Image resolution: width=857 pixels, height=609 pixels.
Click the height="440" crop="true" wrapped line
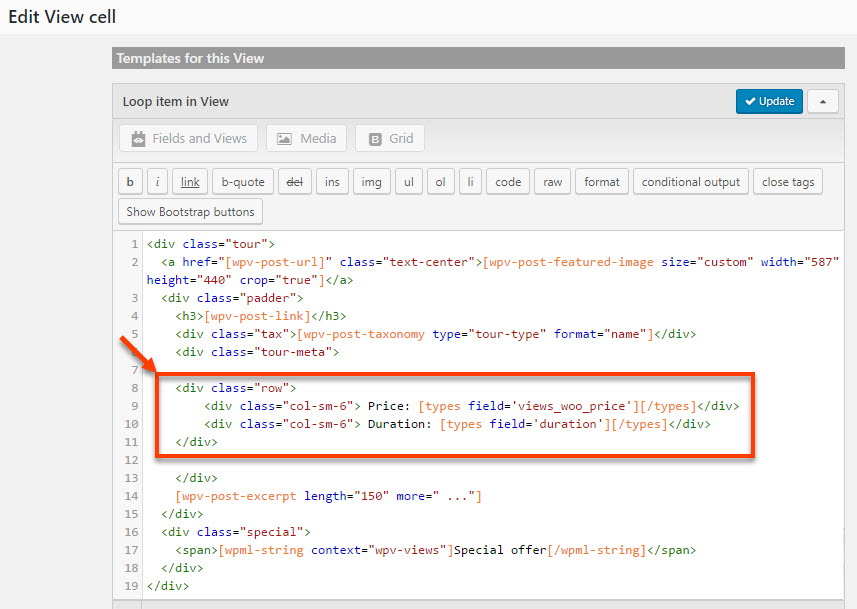coord(250,280)
